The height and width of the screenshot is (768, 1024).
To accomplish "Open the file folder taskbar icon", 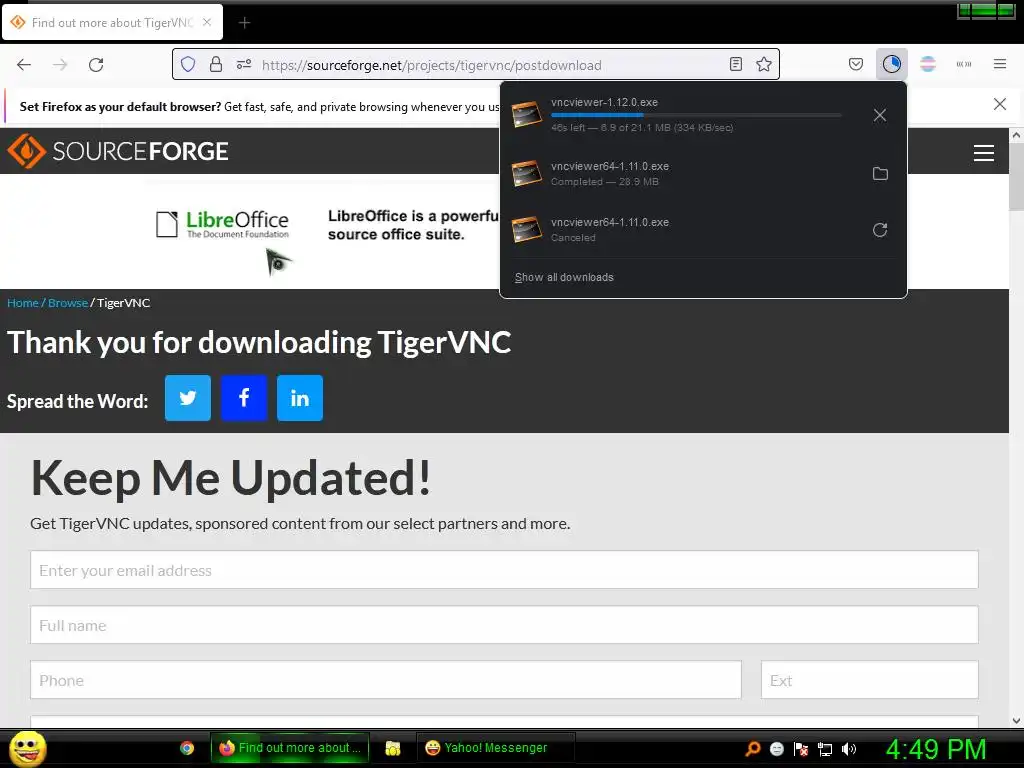I will click(392, 748).
